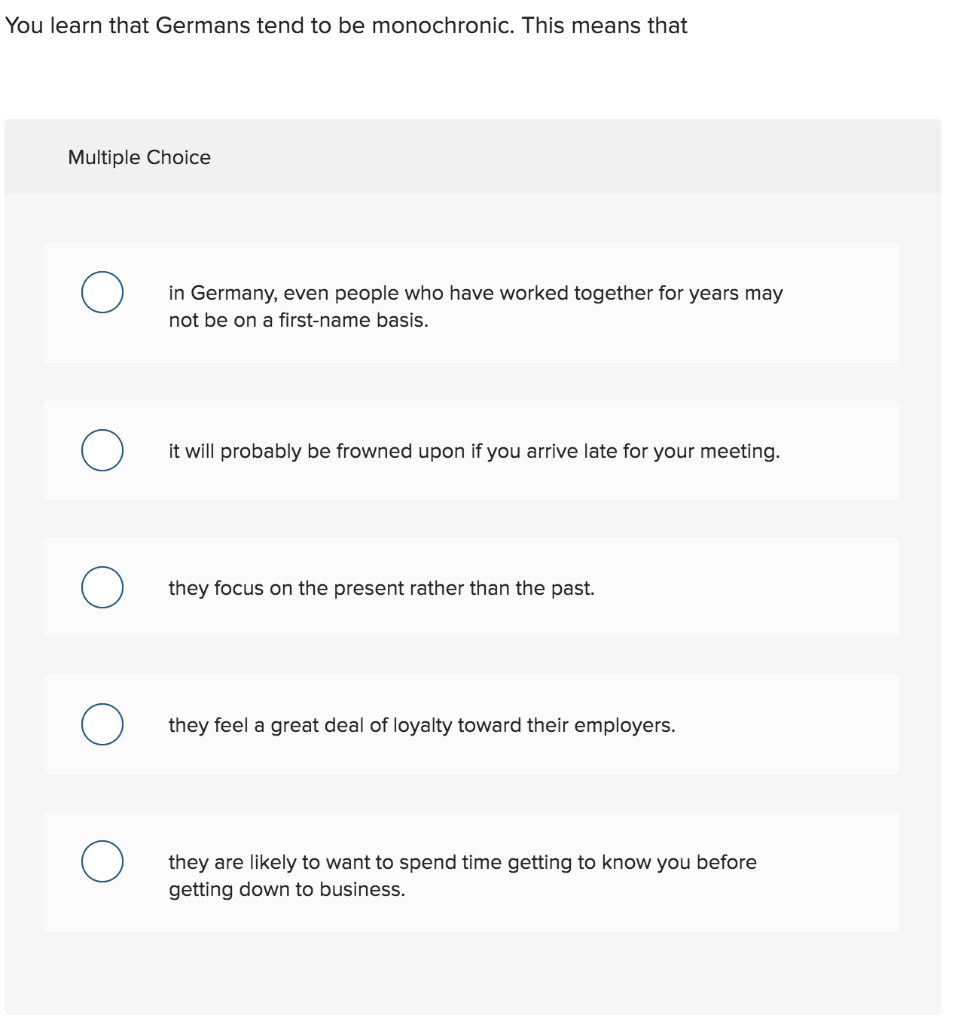The width and height of the screenshot is (961, 1024).
Task: Click the third answer option row
Action: pyautogui.click(x=471, y=587)
